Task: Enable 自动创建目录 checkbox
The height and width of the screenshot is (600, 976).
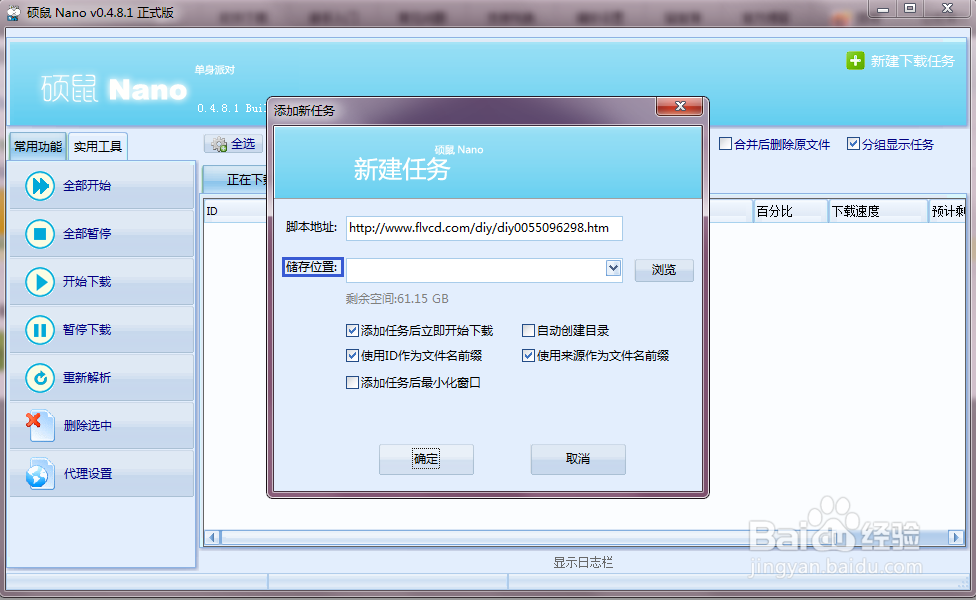Action: pyautogui.click(x=528, y=330)
